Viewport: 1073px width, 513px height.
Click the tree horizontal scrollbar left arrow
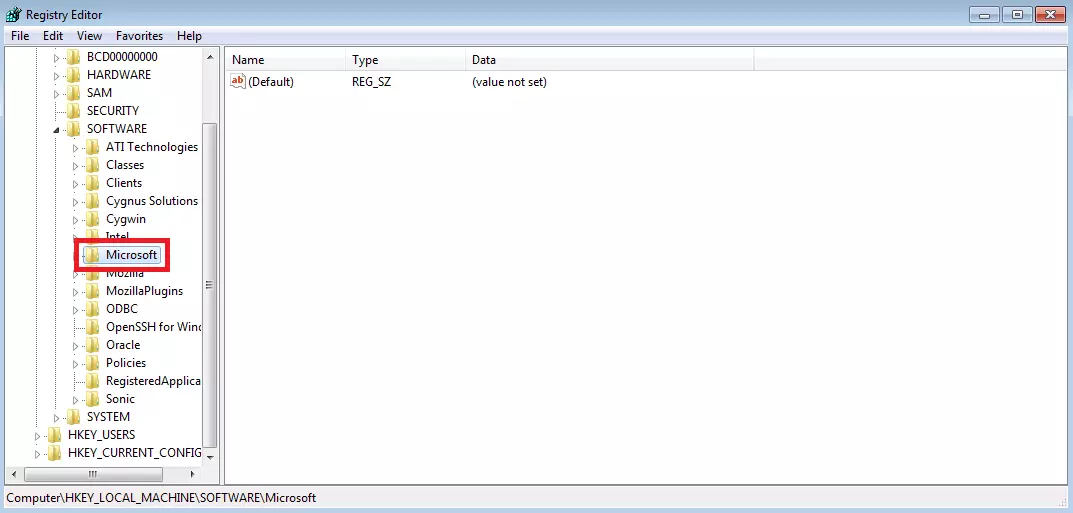tap(12, 474)
